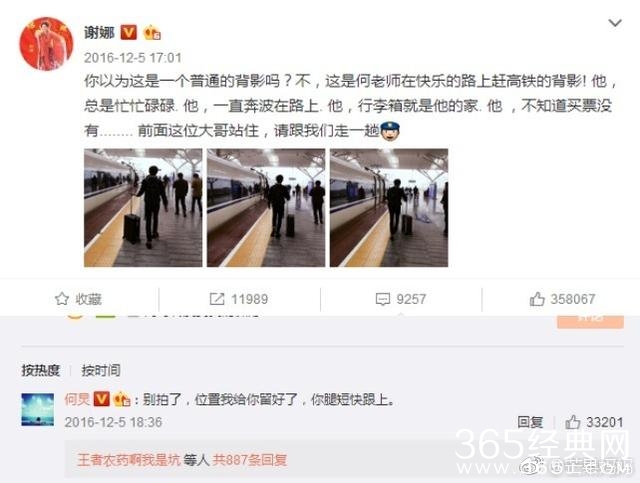Image resolution: width=640 pixels, height=483 pixels.
Task: Open the 谢娜 username link
Action: [99, 32]
